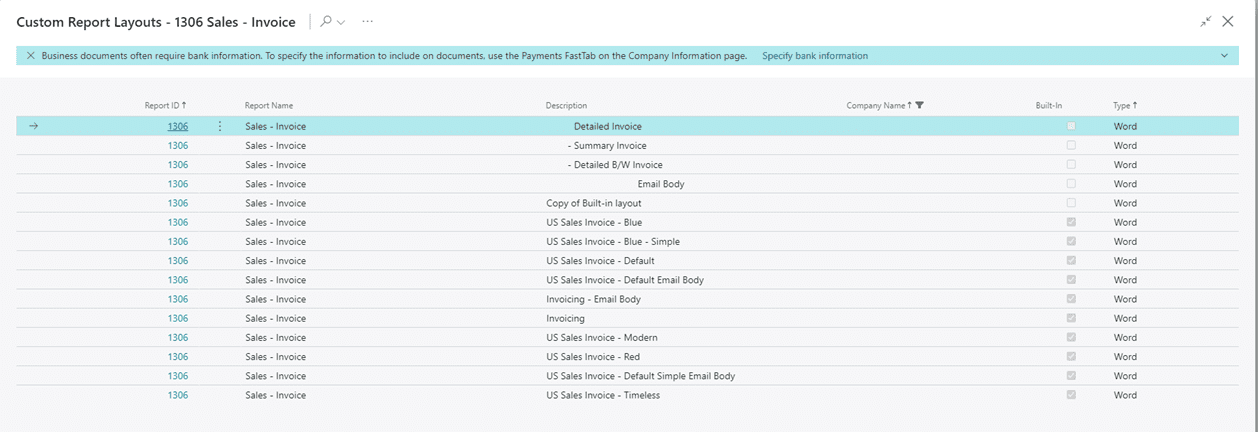The image size is (1258, 432).
Task: Collapse the page using the shrink icon
Action: point(1206,21)
